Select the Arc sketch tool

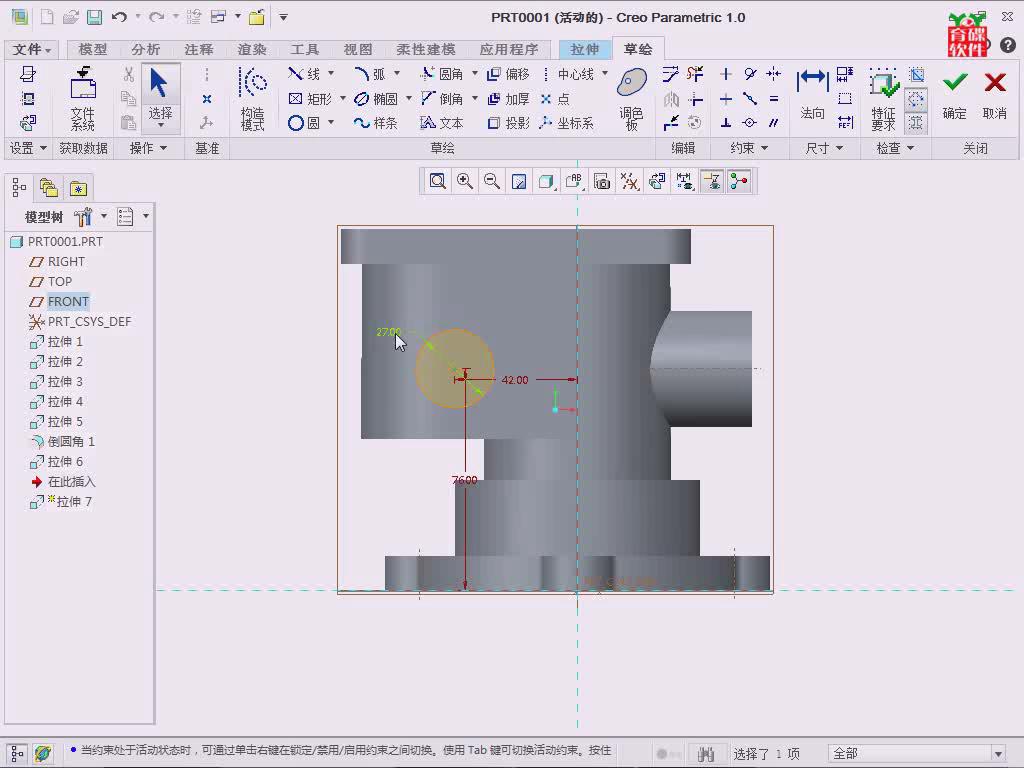click(x=370, y=74)
